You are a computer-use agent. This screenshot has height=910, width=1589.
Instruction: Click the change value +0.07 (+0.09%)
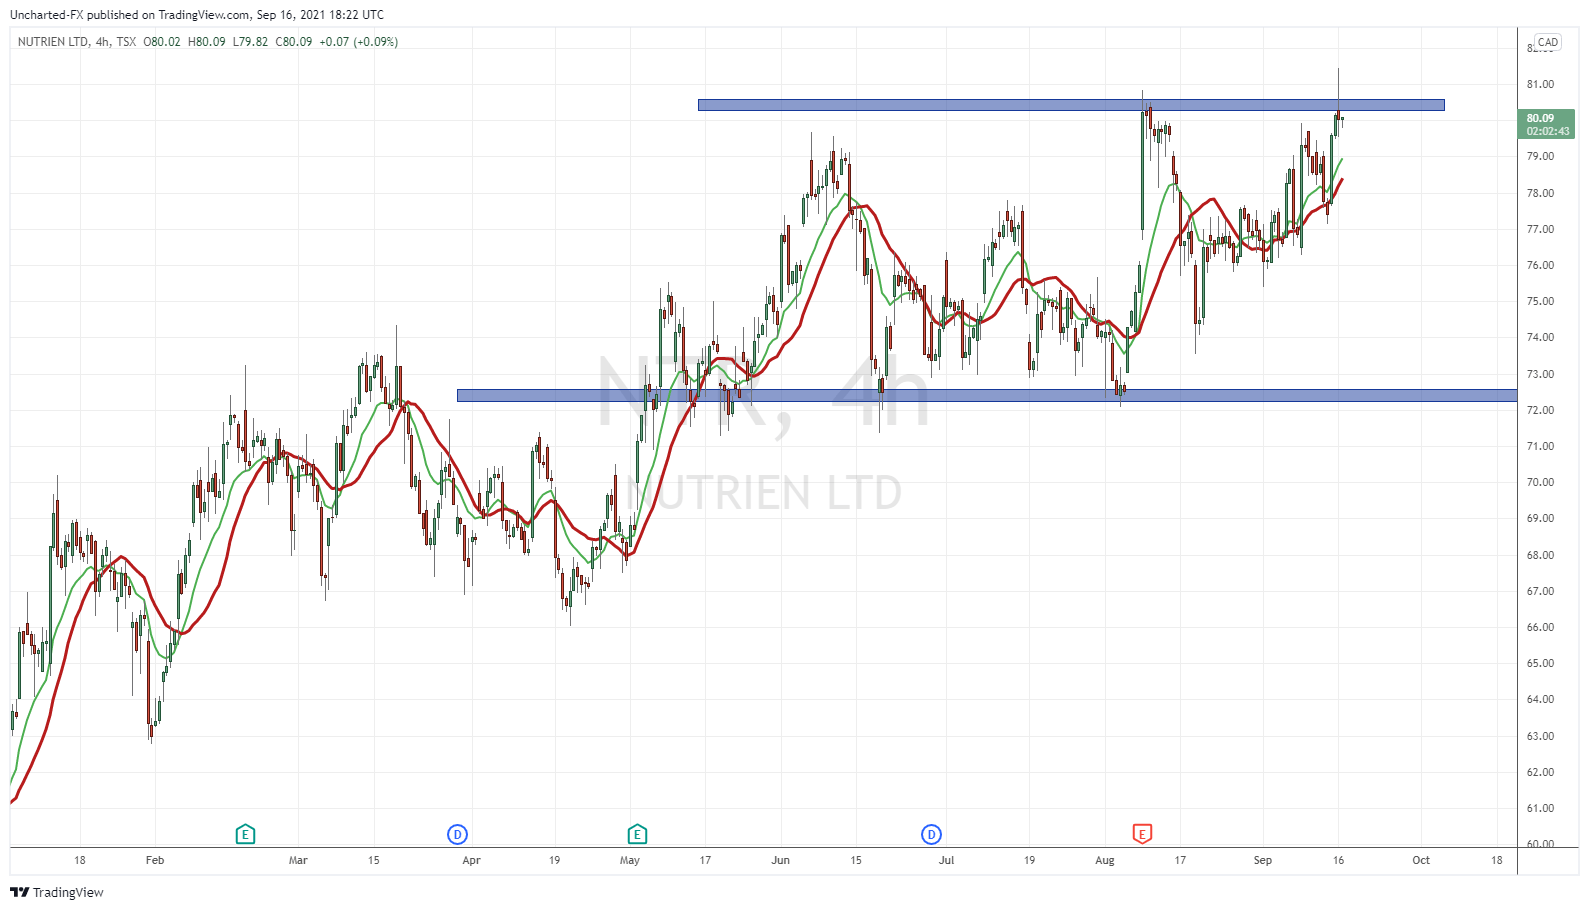[x=359, y=42]
